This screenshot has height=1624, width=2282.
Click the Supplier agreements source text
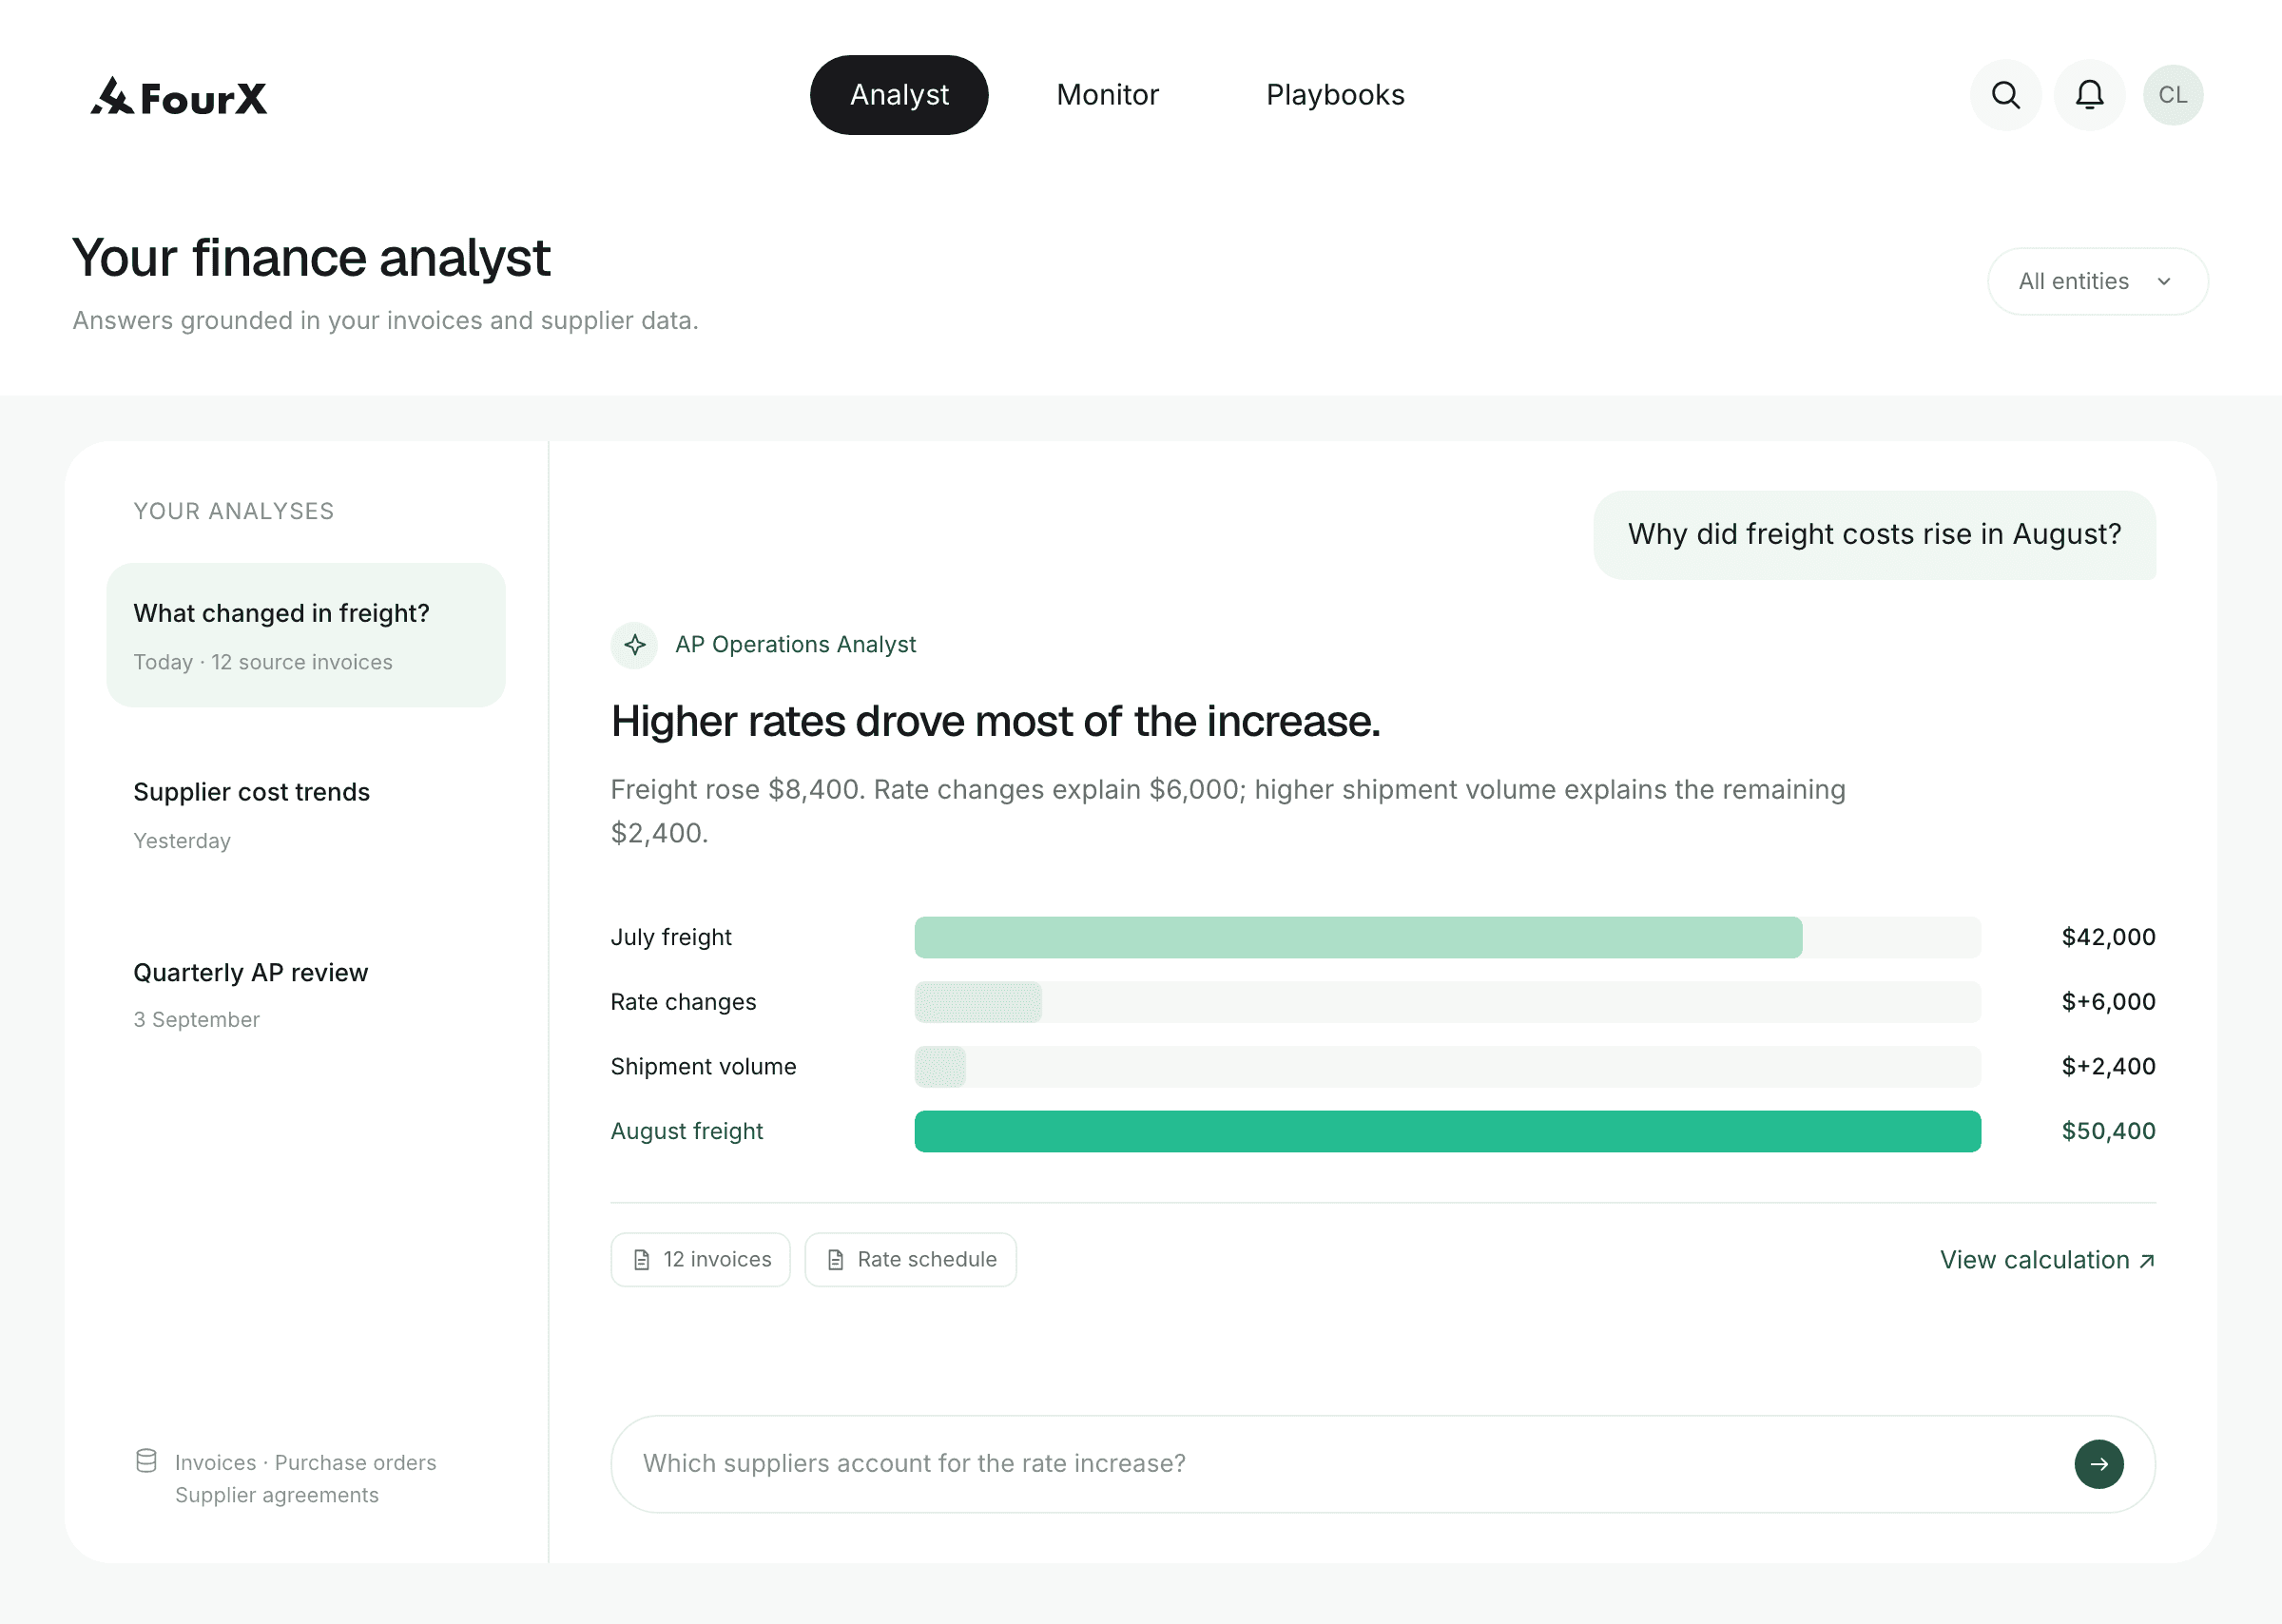click(277, 1495)
